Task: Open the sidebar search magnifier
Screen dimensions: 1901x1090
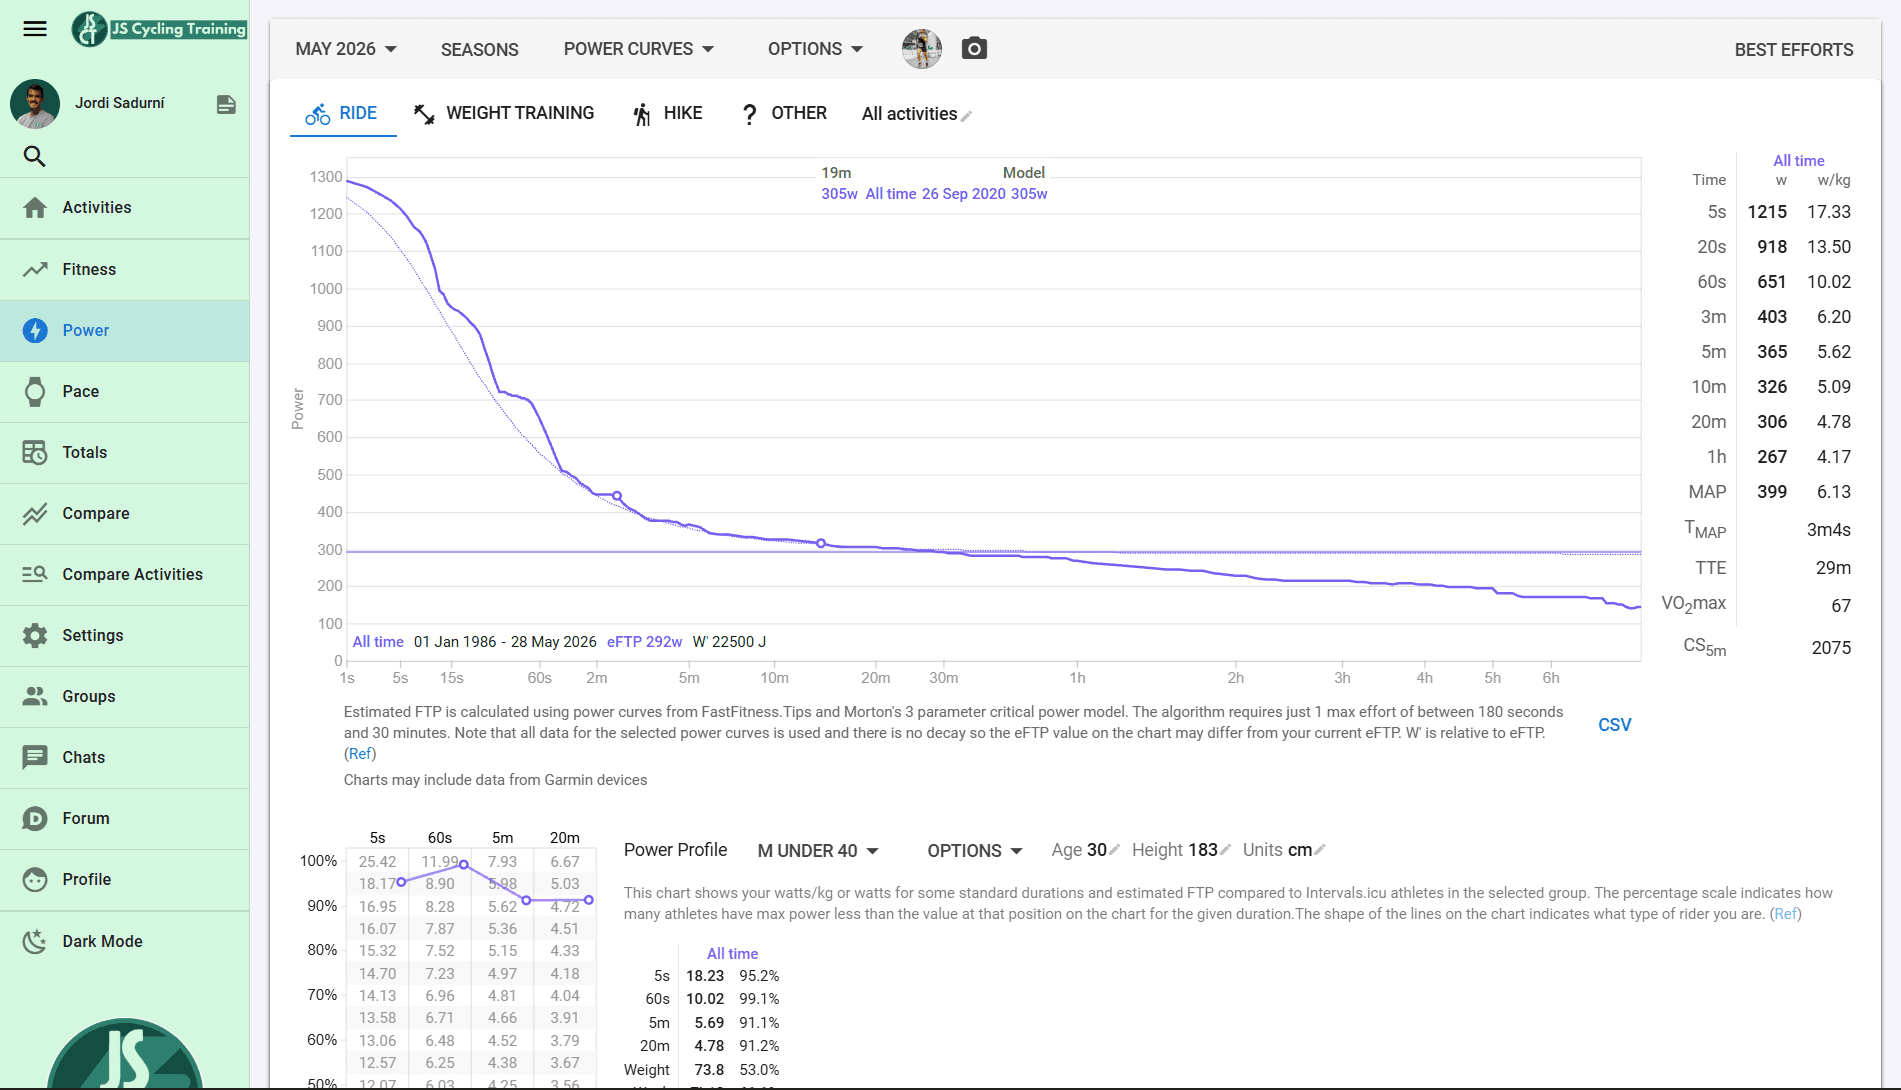Action: pos(35,156)
